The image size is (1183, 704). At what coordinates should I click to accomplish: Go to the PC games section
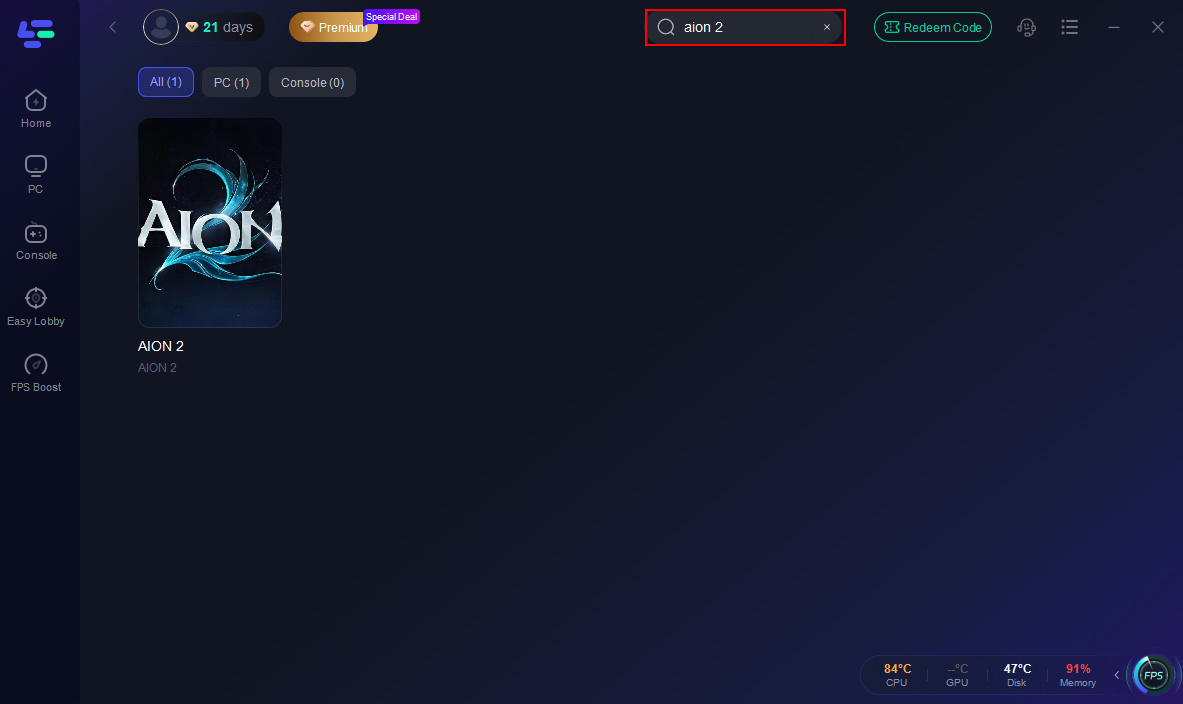point(36,174)
